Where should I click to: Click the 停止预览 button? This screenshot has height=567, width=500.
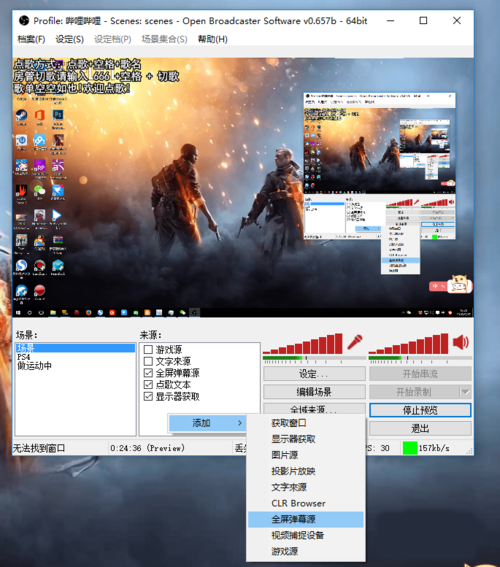420,410
